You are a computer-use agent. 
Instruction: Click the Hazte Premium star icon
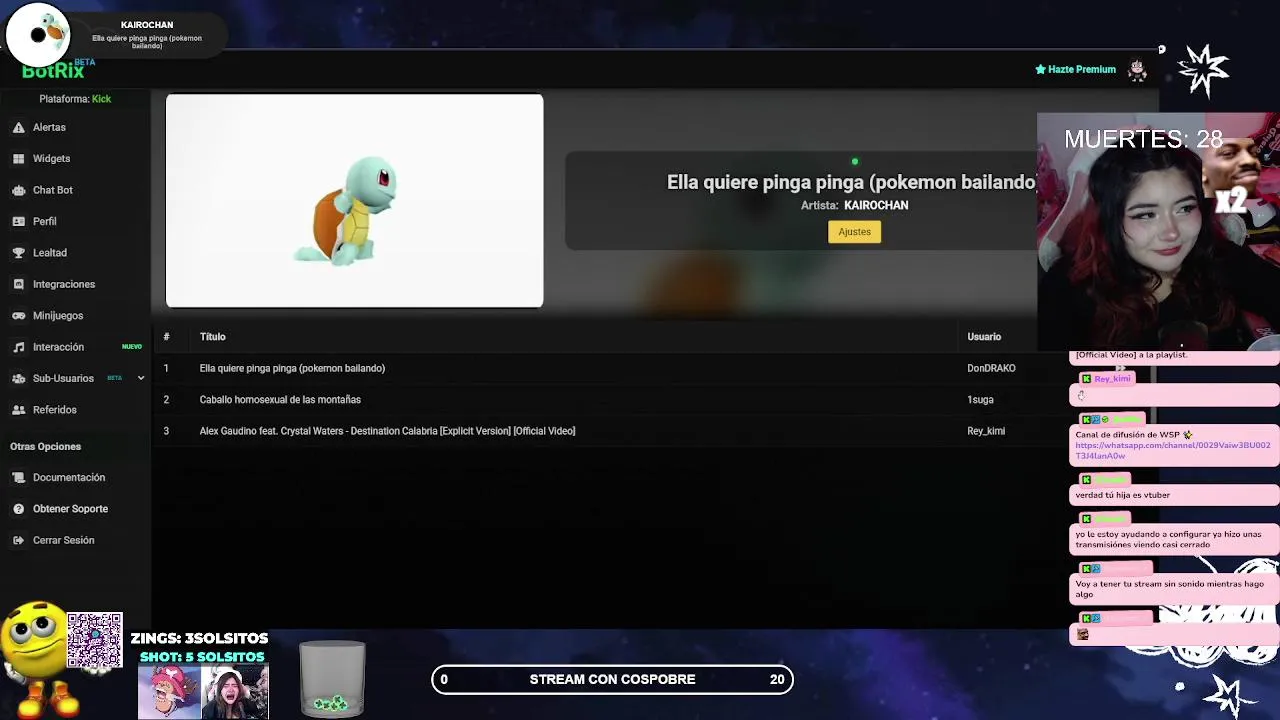point(1040,70)
